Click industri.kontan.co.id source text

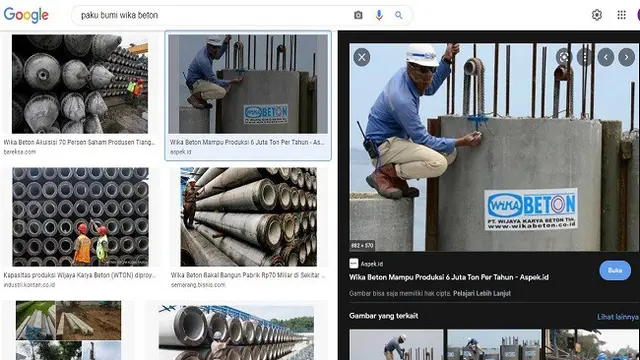[x=29, y=285]
